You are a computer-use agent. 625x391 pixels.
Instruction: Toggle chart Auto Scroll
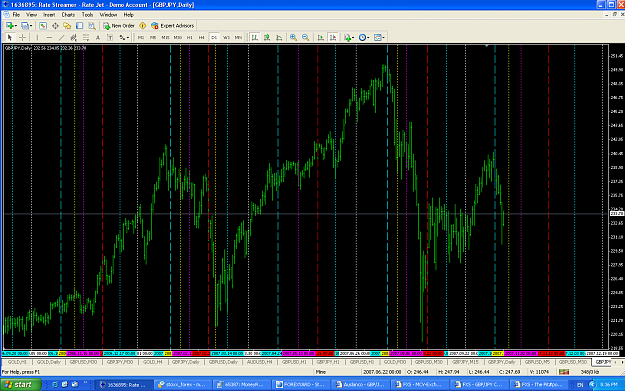click(x=320, y=37)
